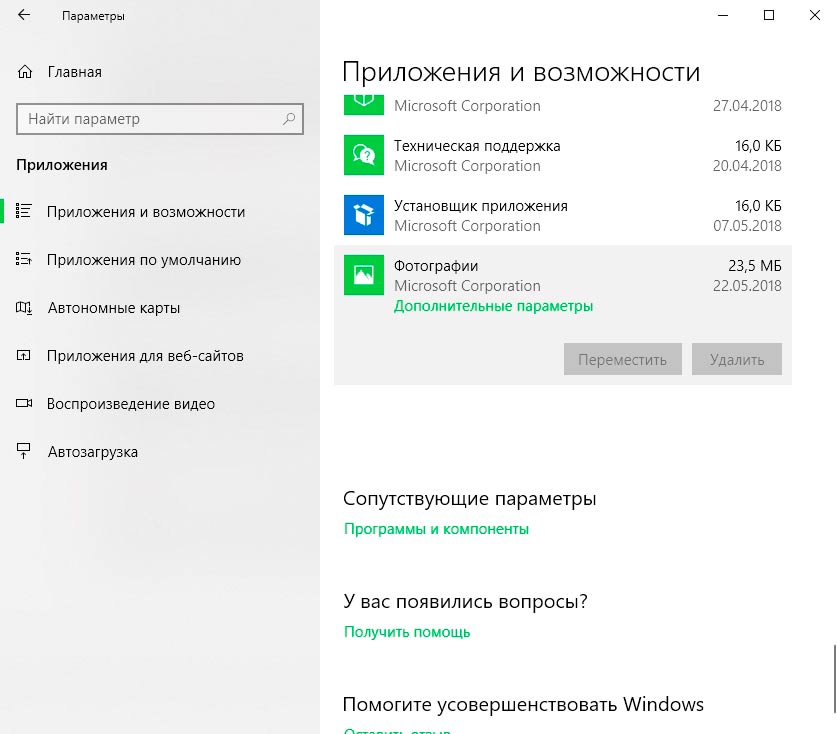Click the Техническая поддержка app icon
The height and width of the screenshot is (734, 837).
point(363,155)
